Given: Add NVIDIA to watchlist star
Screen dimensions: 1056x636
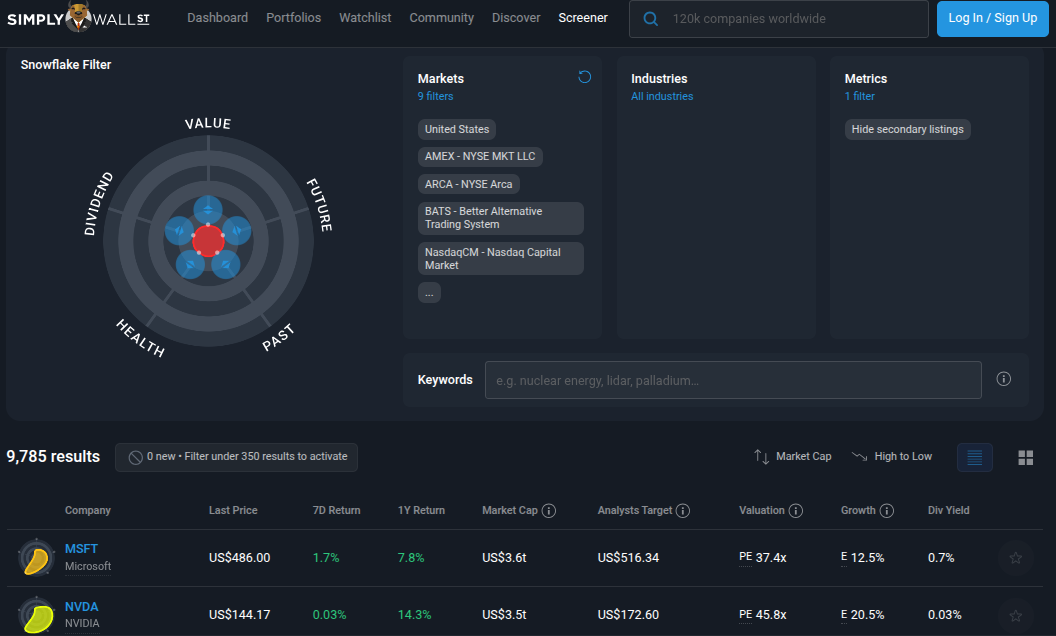Looking at the screenshot, I should coord(1016,615).
